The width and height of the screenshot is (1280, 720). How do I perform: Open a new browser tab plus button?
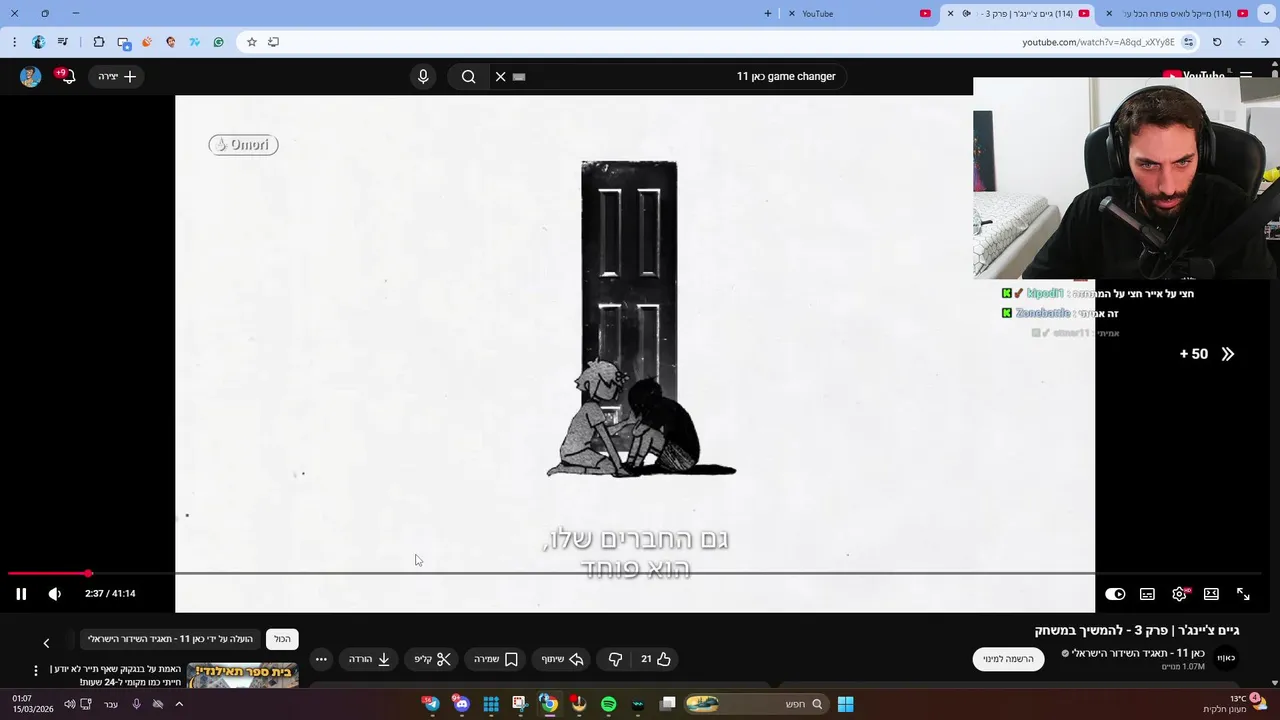click(768, 13)
